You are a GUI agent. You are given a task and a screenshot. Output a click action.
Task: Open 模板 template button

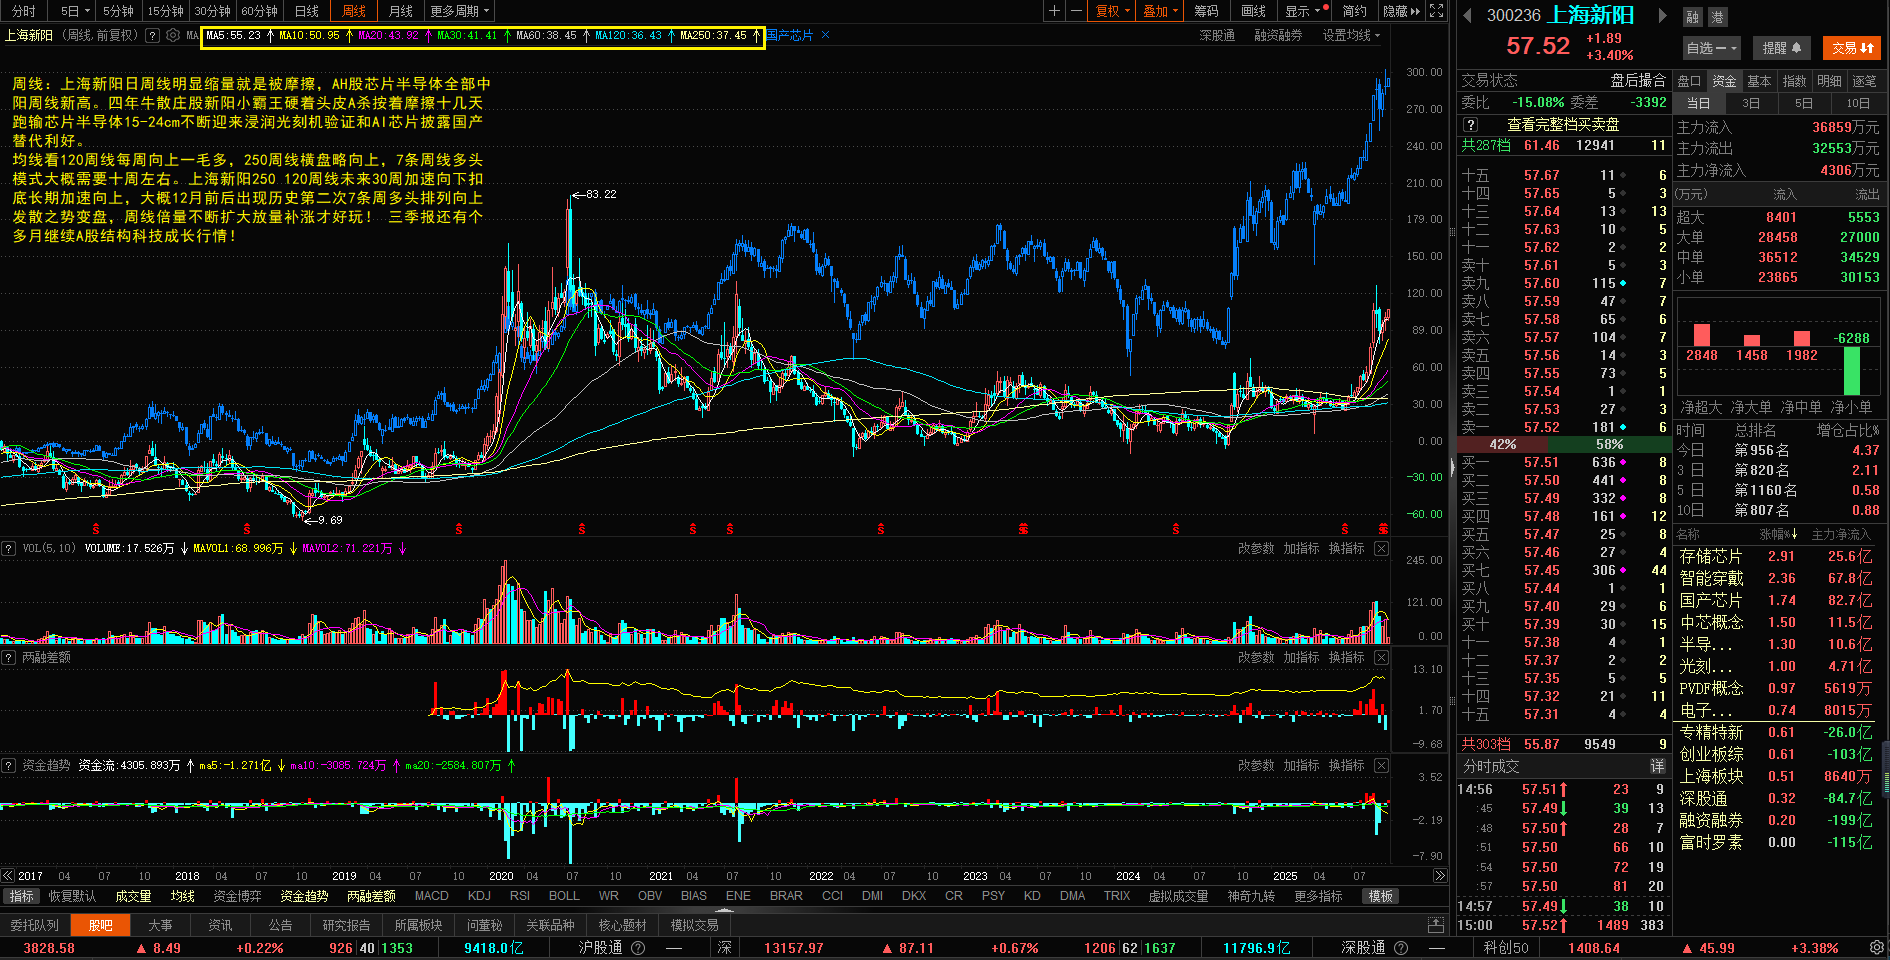click(1381, 896)
